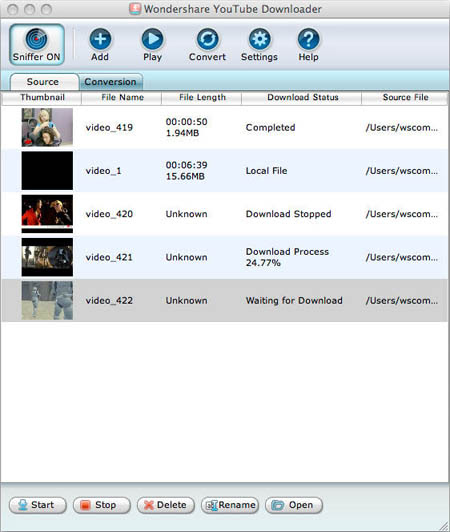Switch to the Source tab
Image resolution: width=450 pixels, height=532 pixels.
pos(44,82)
